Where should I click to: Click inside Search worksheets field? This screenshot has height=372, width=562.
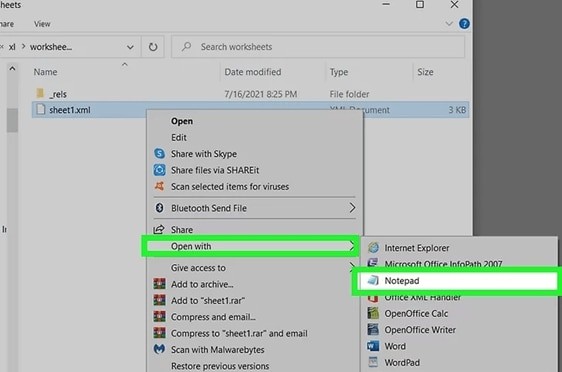tap(318, 47)
